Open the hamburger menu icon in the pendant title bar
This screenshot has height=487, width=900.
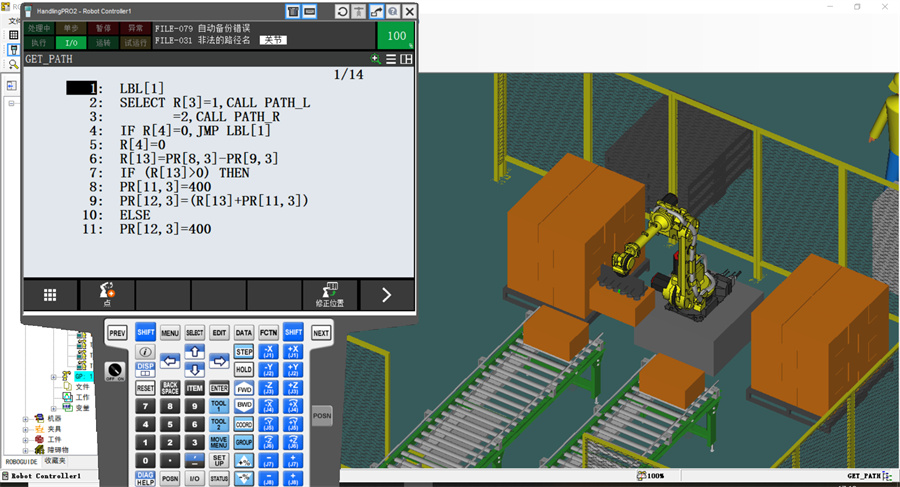391,59
